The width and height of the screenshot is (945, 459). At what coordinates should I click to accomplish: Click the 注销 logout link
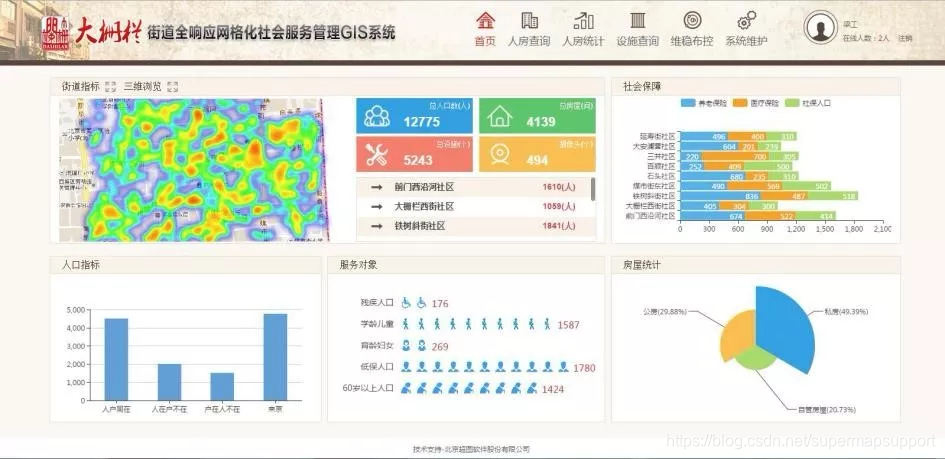pyautogui.click(x=905, y=38)
